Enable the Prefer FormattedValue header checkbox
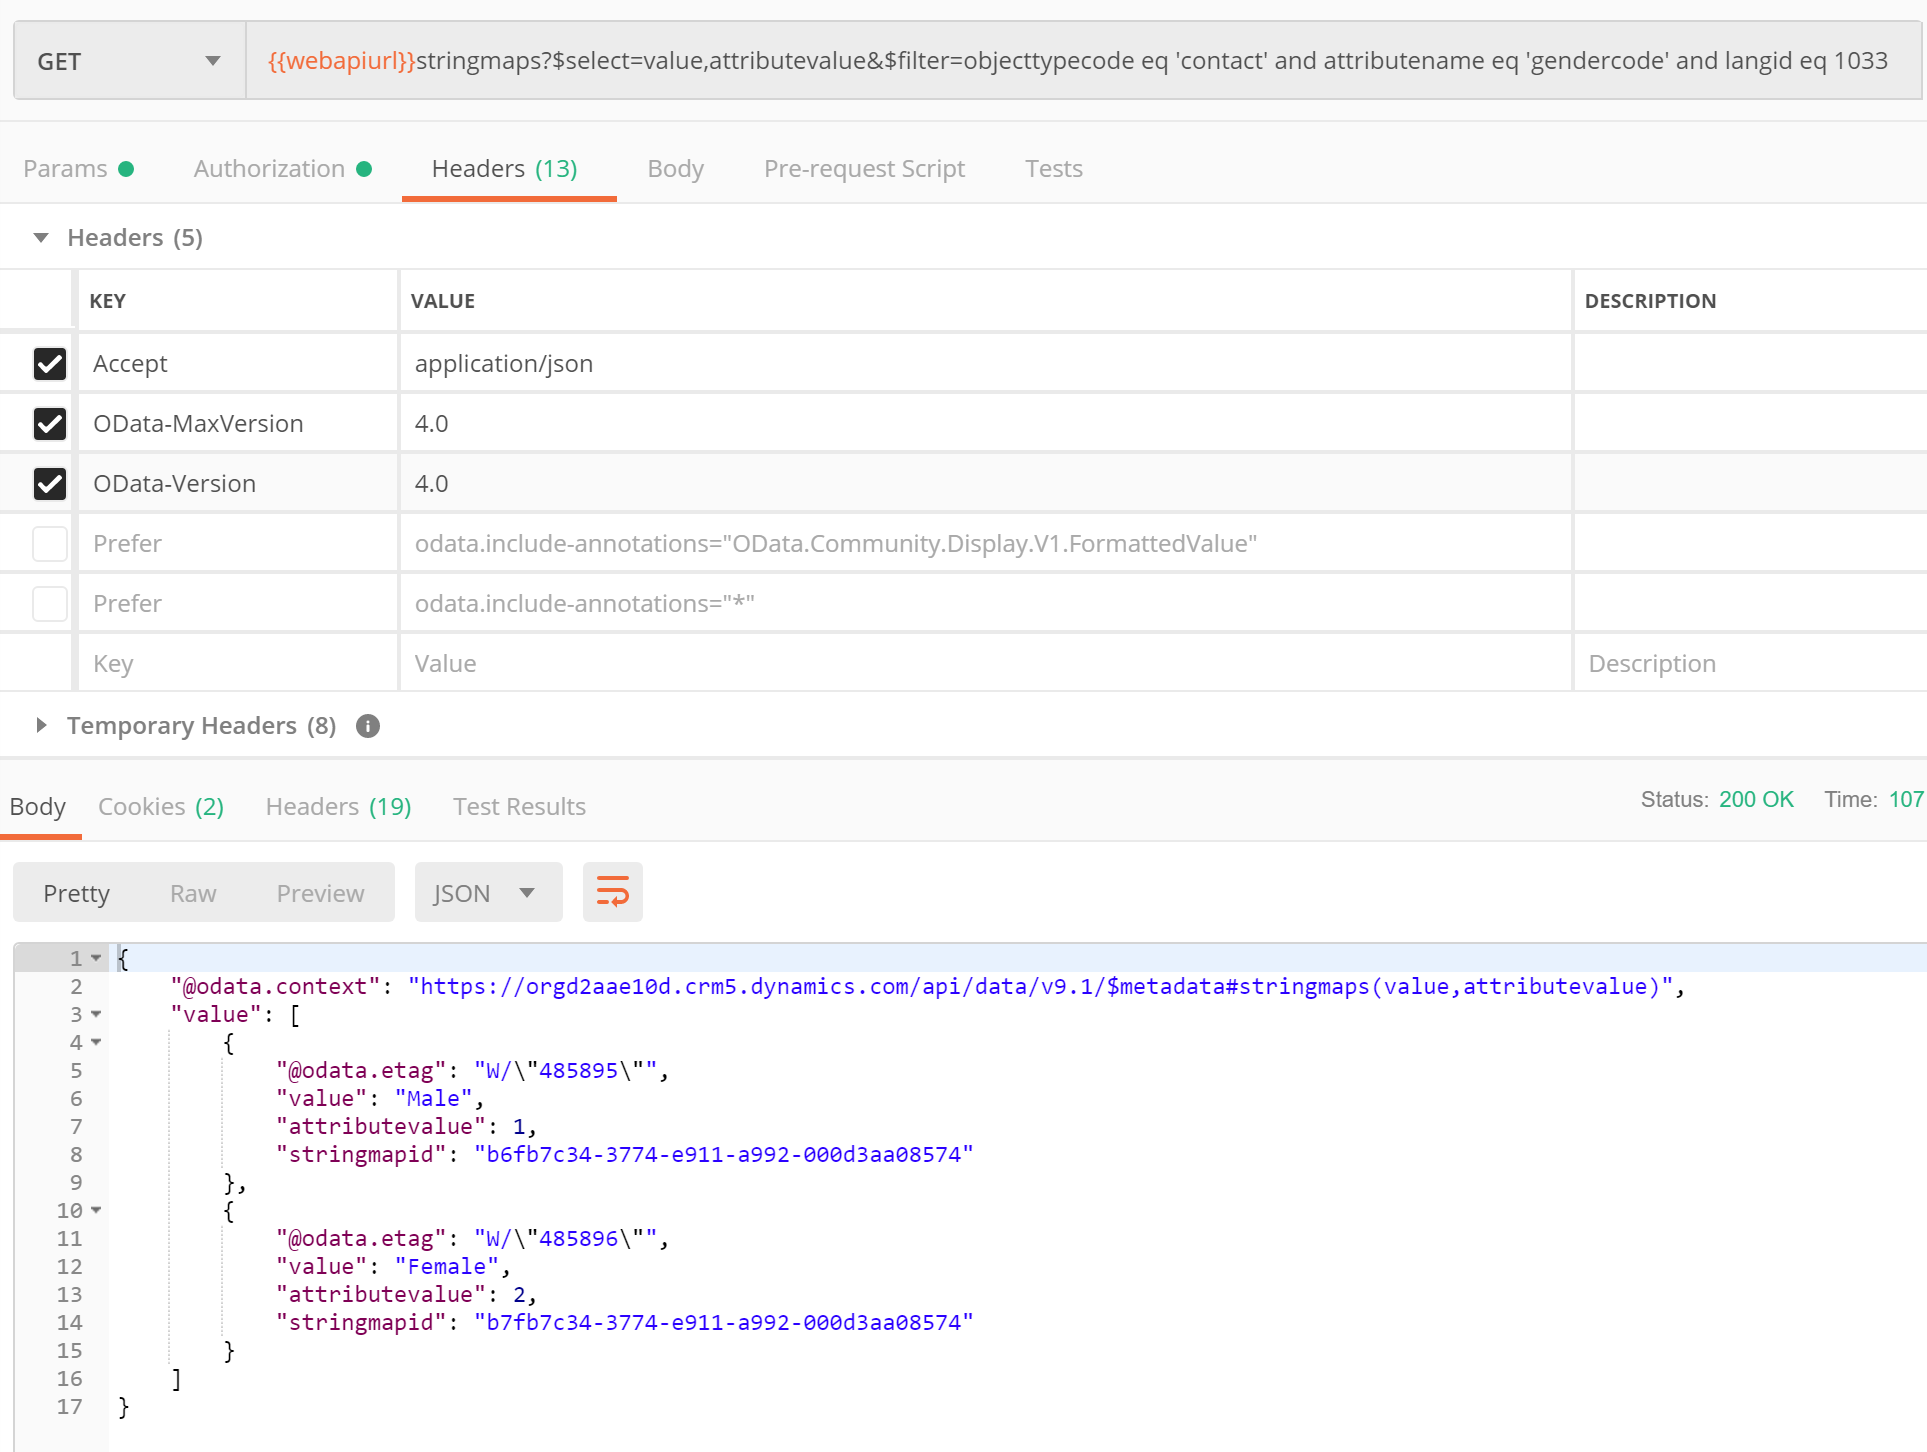The height and width of the screenshot is (1452, 1927). pos(50,543)
